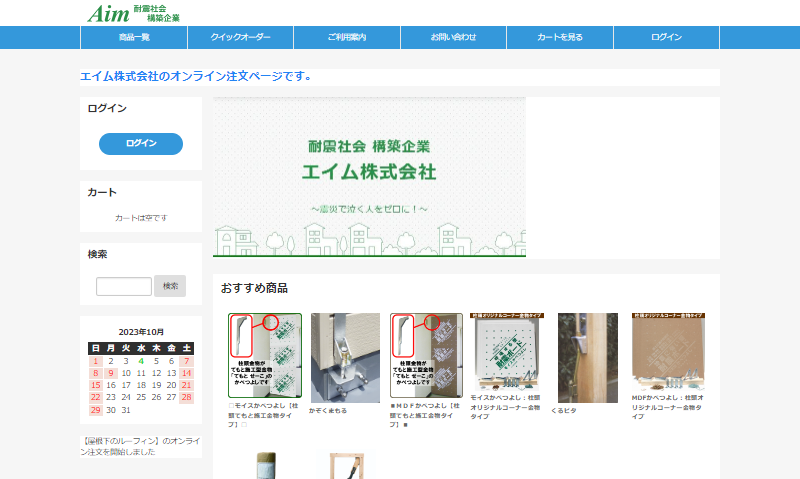
Task: Click the gray 検索 button
Action: coord(170,286)
